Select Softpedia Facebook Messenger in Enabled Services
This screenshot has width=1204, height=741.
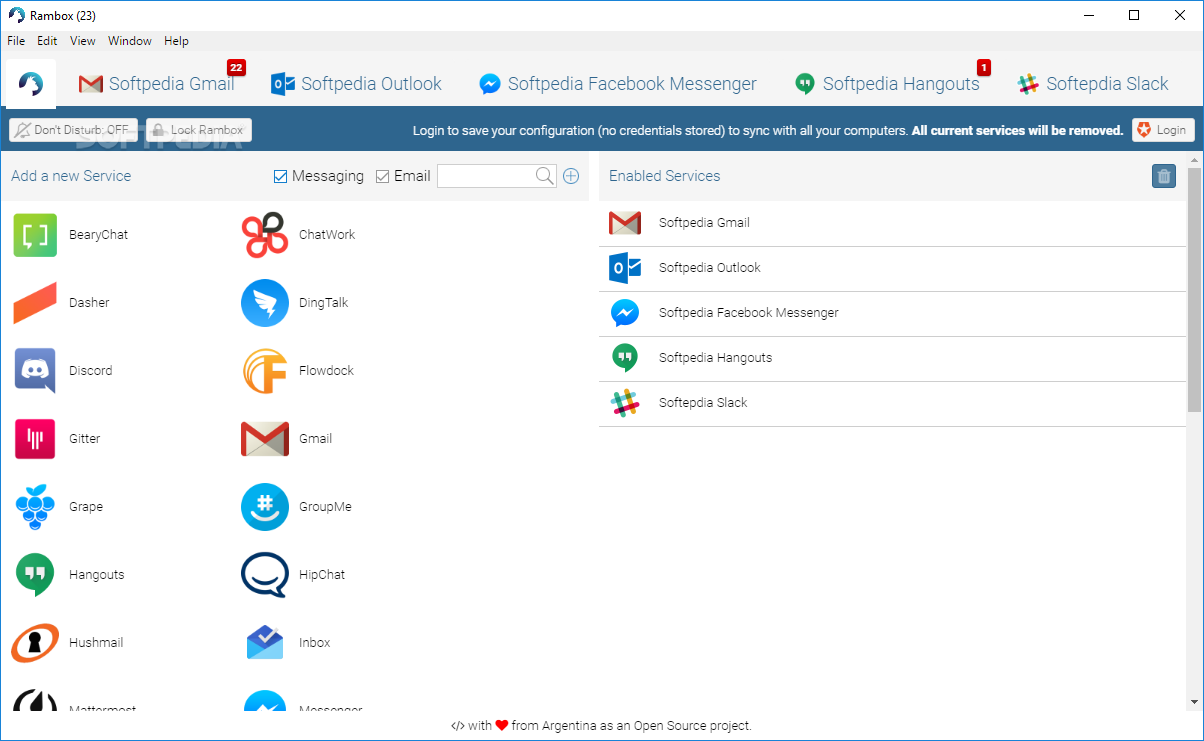click(x=892, y=313)
